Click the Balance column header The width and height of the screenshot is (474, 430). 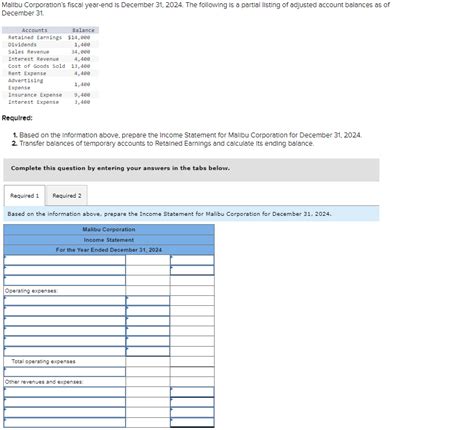(83, 30)
